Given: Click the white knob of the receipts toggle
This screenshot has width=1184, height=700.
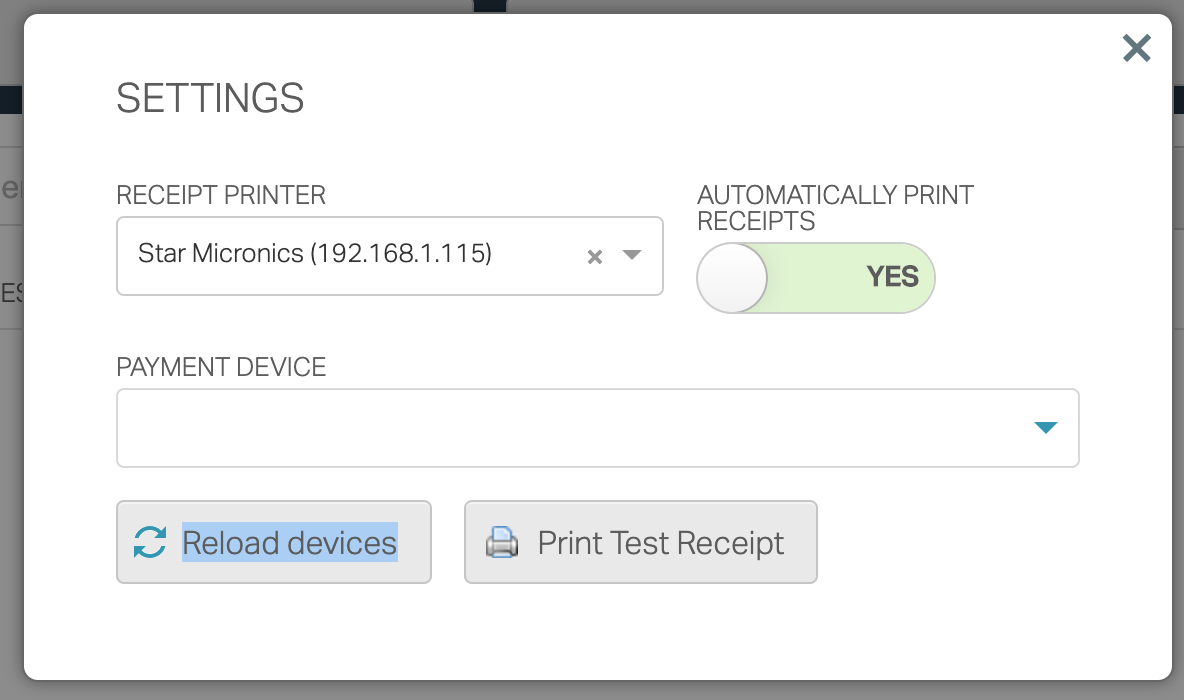Looking at the screenshot, I should click(x=732, y=278).
